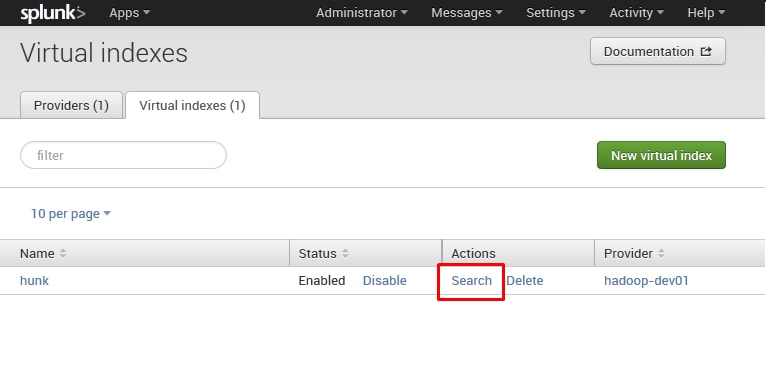Click the Actions column header
This screenshot has width=766, height=386.
473,254
